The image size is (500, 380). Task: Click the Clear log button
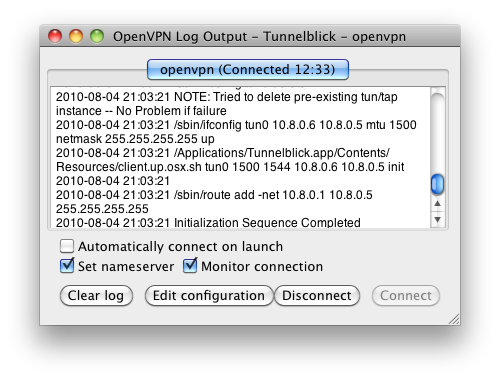tap(96, 295)
